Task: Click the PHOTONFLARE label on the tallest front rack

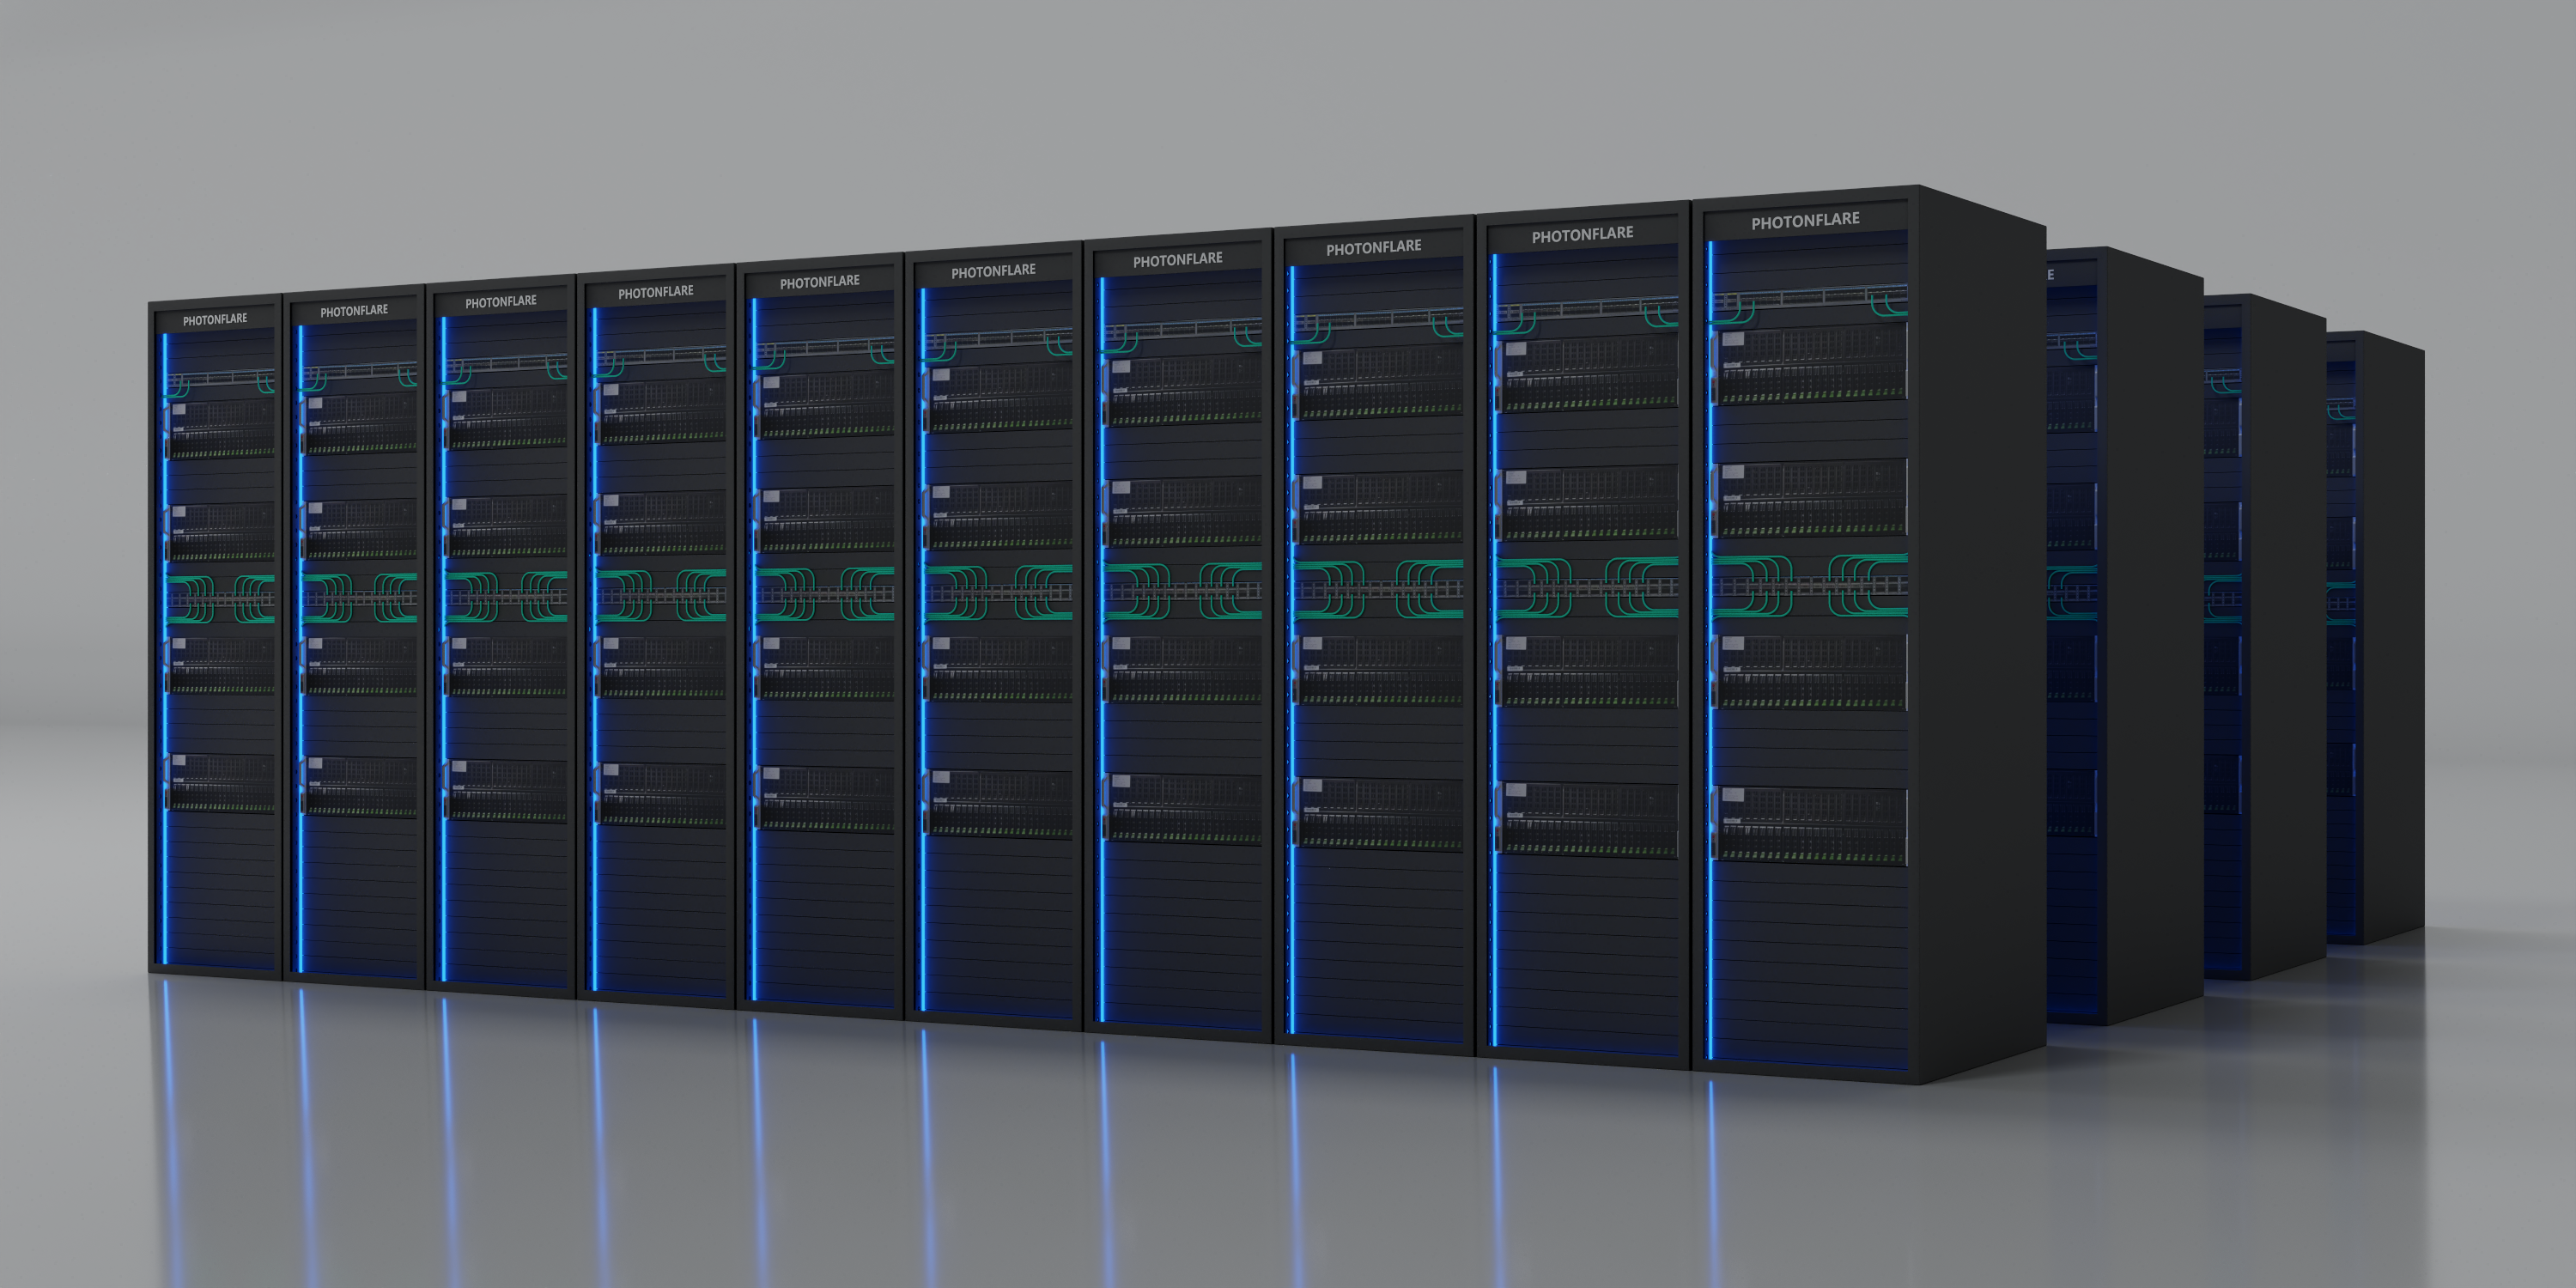Action: point(1804,221)
